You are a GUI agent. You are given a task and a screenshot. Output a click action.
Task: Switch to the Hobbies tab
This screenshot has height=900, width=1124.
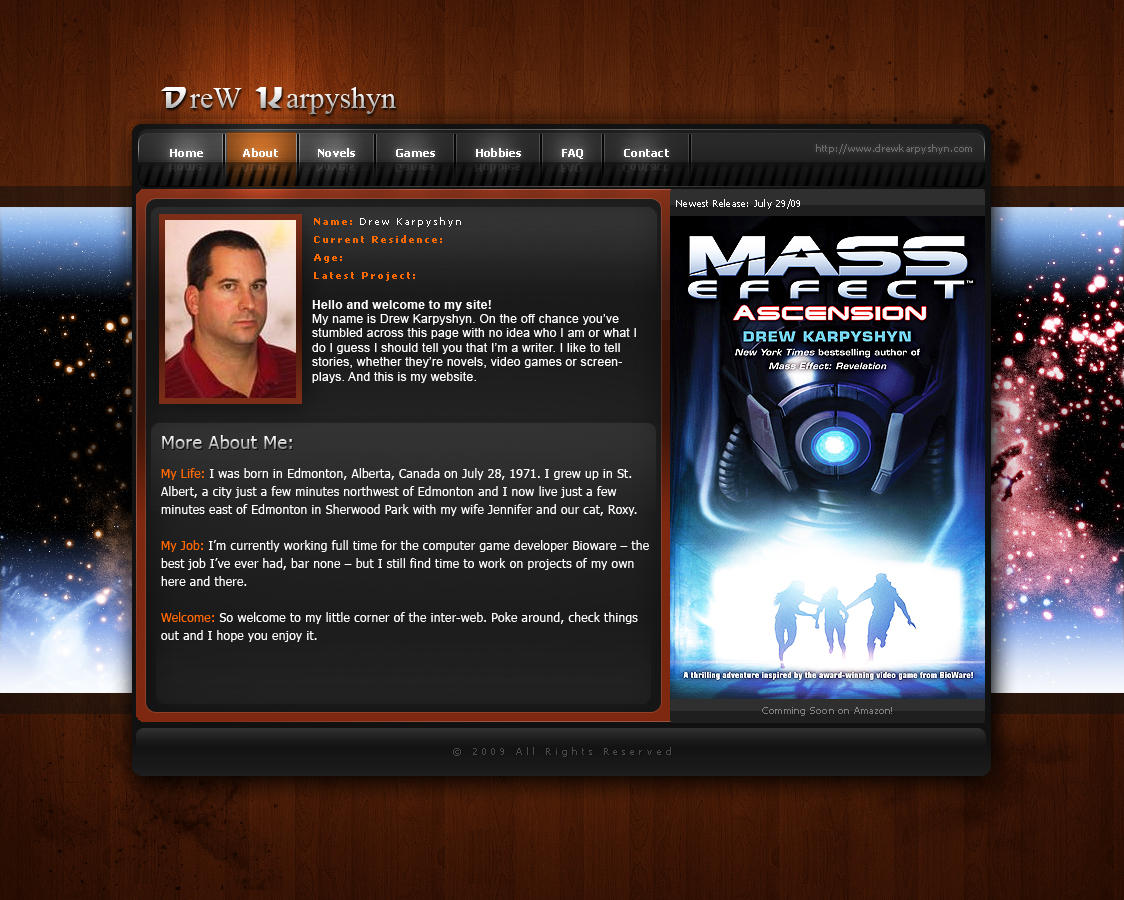pos(498,153)
